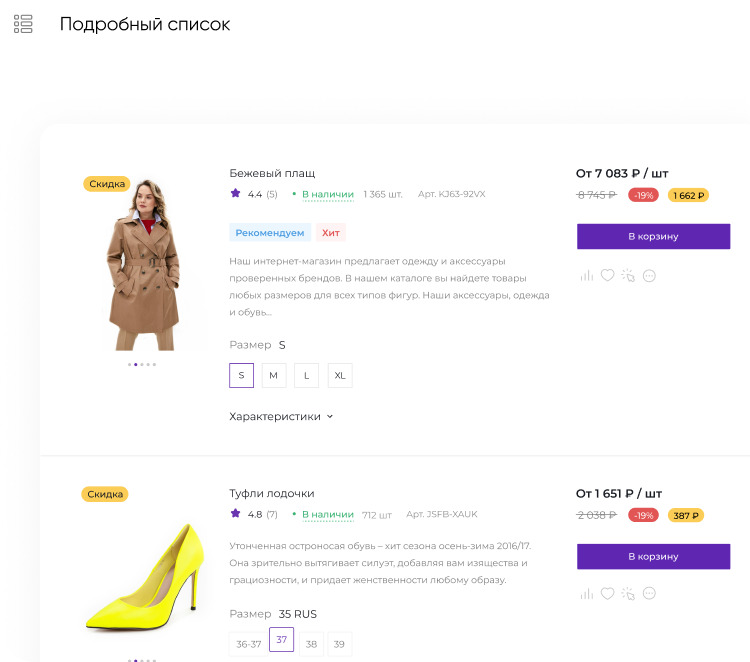Select size M for the trench coat
Image resolution: width=750 pixels, height=662 pixels.
coord(274,375)
